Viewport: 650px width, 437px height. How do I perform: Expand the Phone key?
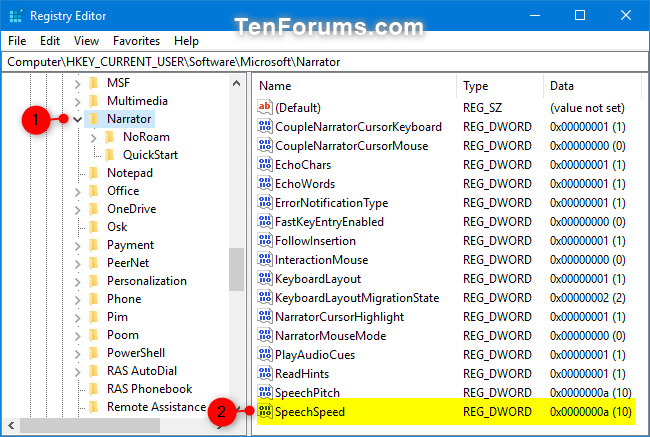click(x=78, y=300)
